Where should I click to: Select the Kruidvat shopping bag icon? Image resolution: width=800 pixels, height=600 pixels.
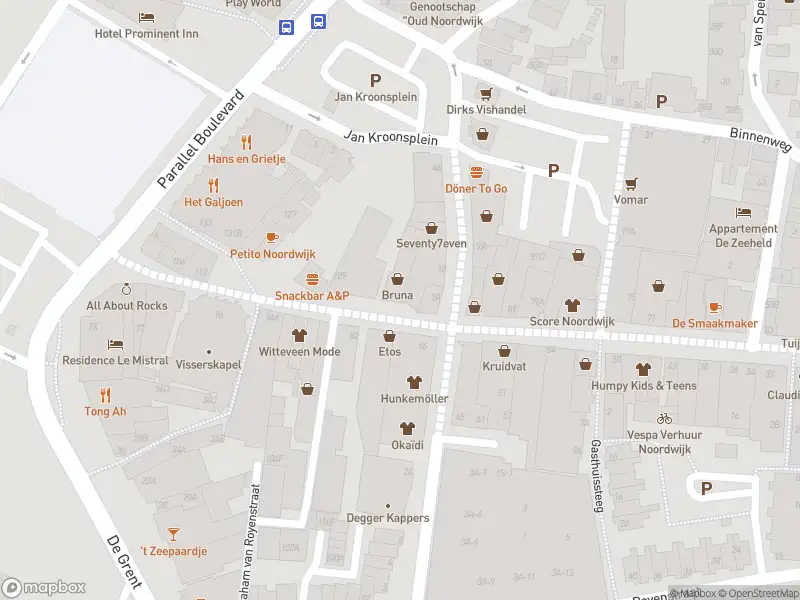click(504, 350)
